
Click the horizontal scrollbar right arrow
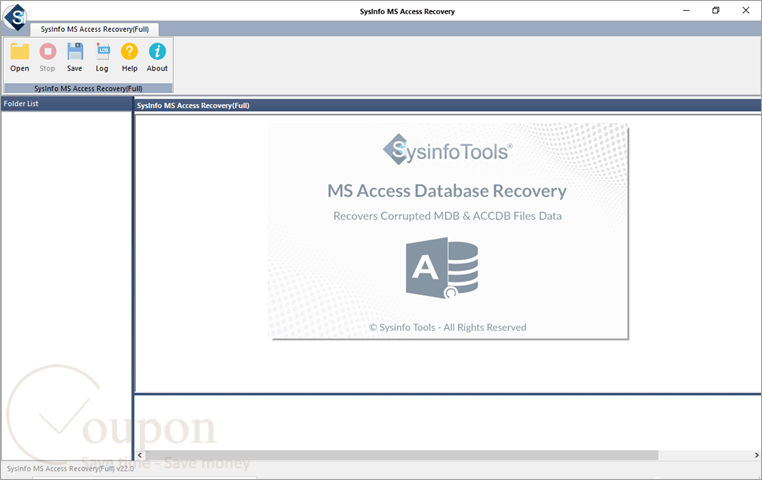pos(757,455)
